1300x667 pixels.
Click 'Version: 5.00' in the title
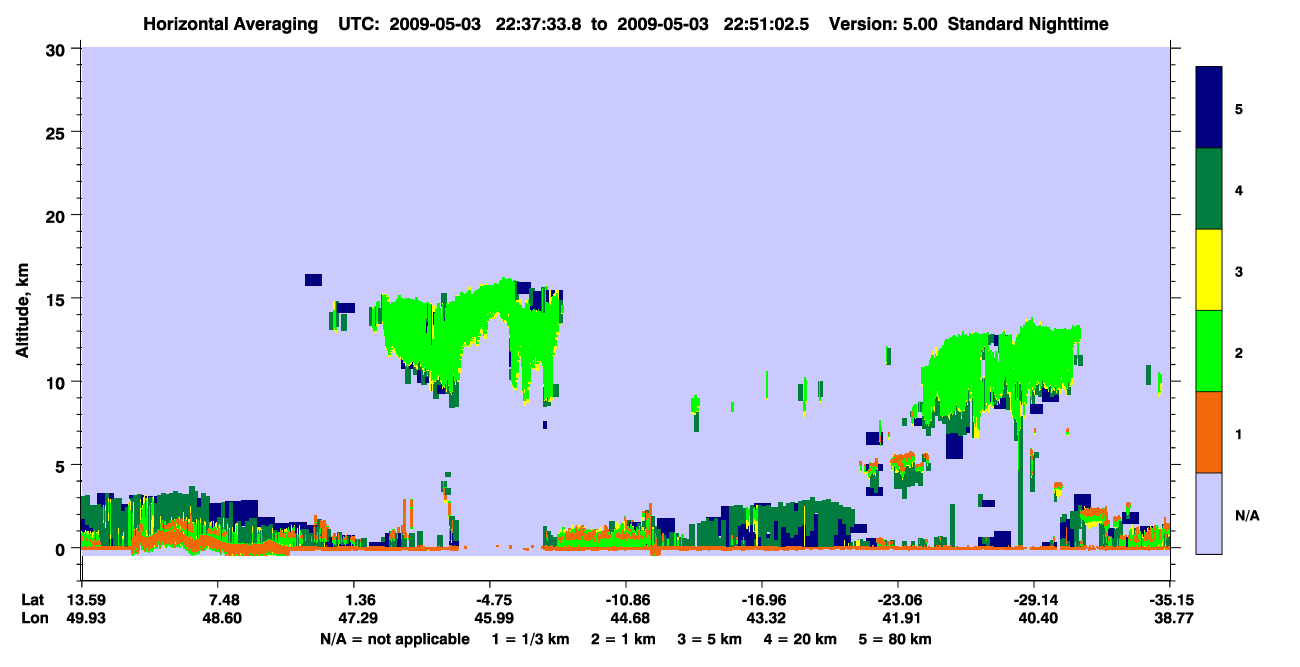click(881, 23)
